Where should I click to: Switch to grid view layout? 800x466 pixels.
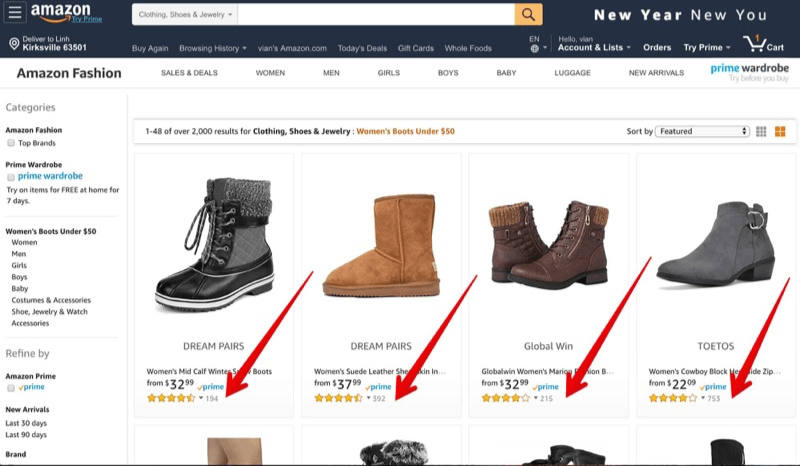pyautogui.click(x=762, y=131)
